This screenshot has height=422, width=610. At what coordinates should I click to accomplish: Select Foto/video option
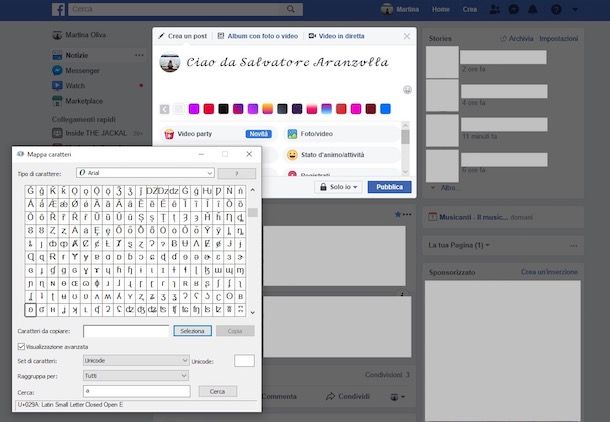click(x=341, y=134)
